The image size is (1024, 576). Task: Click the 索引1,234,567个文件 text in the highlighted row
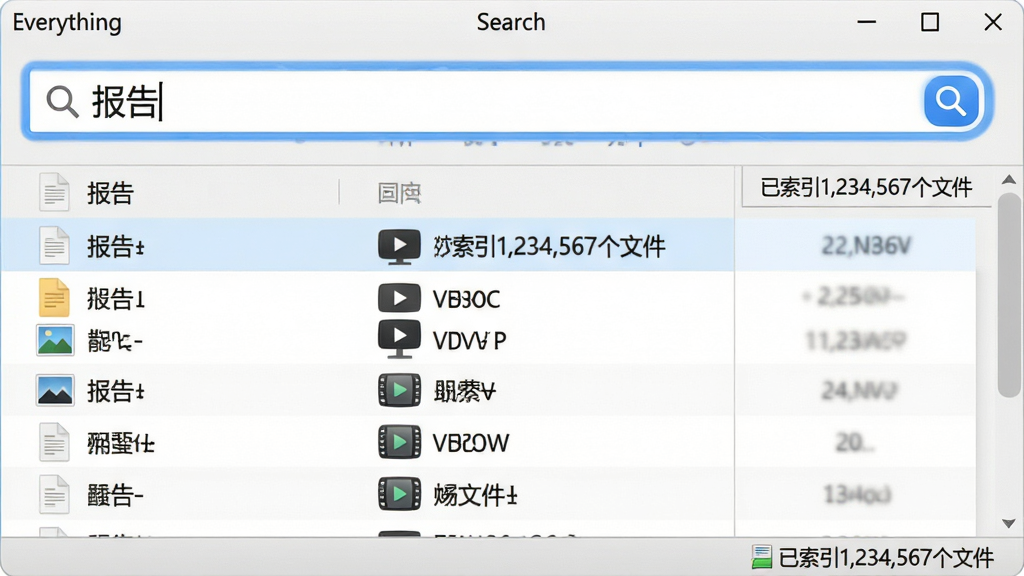tap(549, 247)
